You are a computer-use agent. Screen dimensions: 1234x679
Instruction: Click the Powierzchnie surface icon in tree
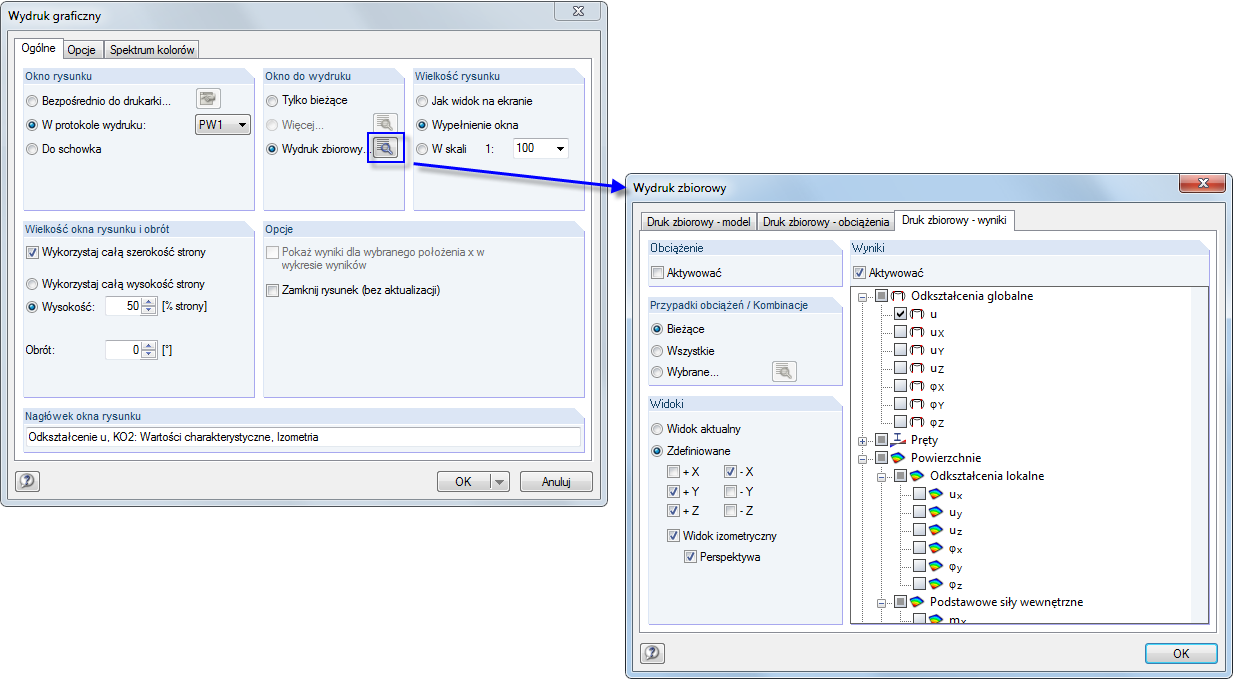click(898, 458)
